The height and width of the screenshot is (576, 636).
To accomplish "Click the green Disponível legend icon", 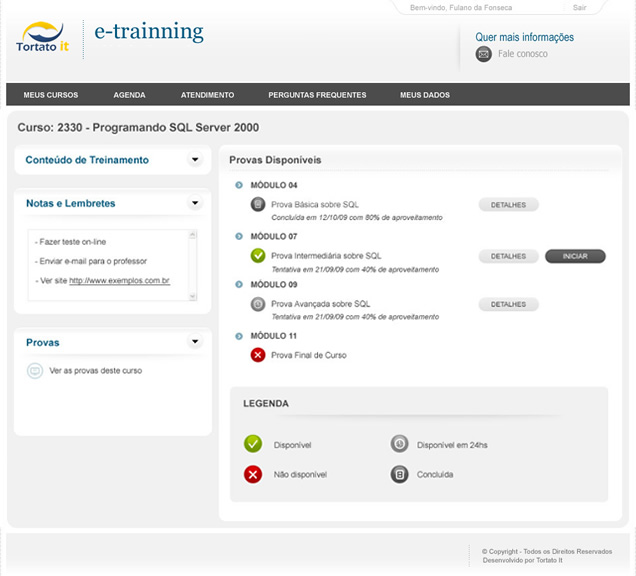I will click(253, 444).
